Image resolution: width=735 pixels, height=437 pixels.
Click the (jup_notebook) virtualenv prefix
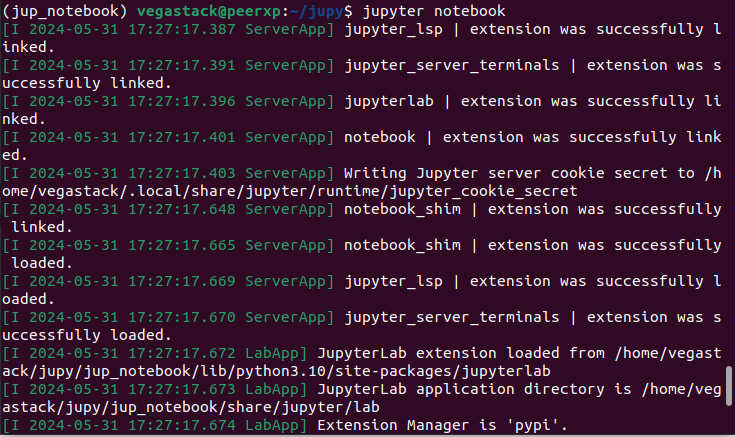[64, 11]
